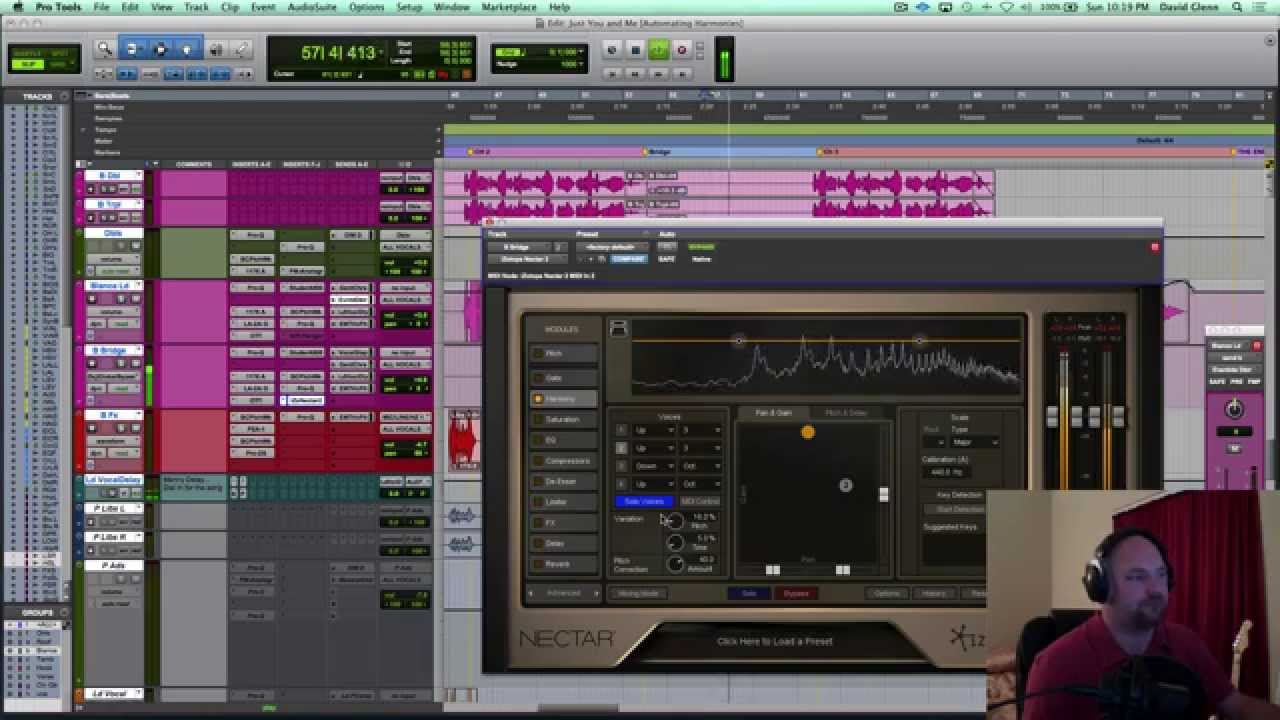Open voice 3 direction dropdown showing Down
The image size is (1280, 720).
[x=654, y=466]
